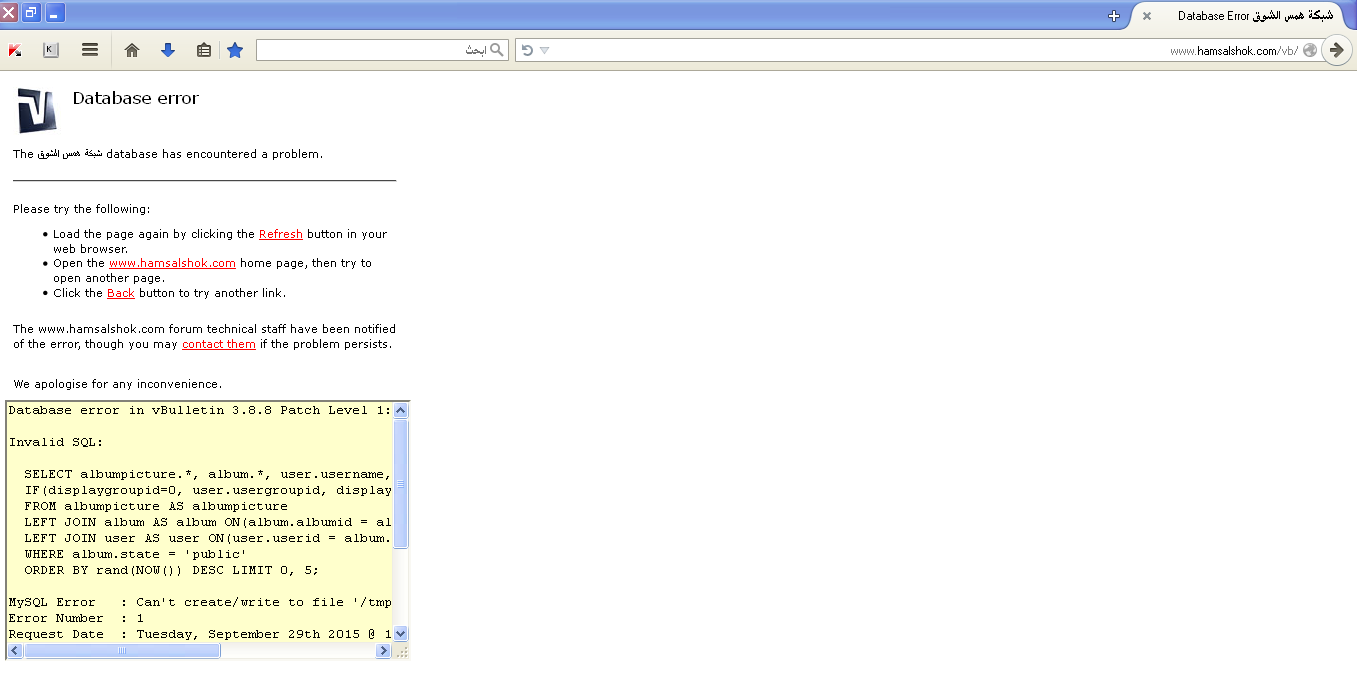
Task: Click the globe site identity icon
Action: [1310, 50]
